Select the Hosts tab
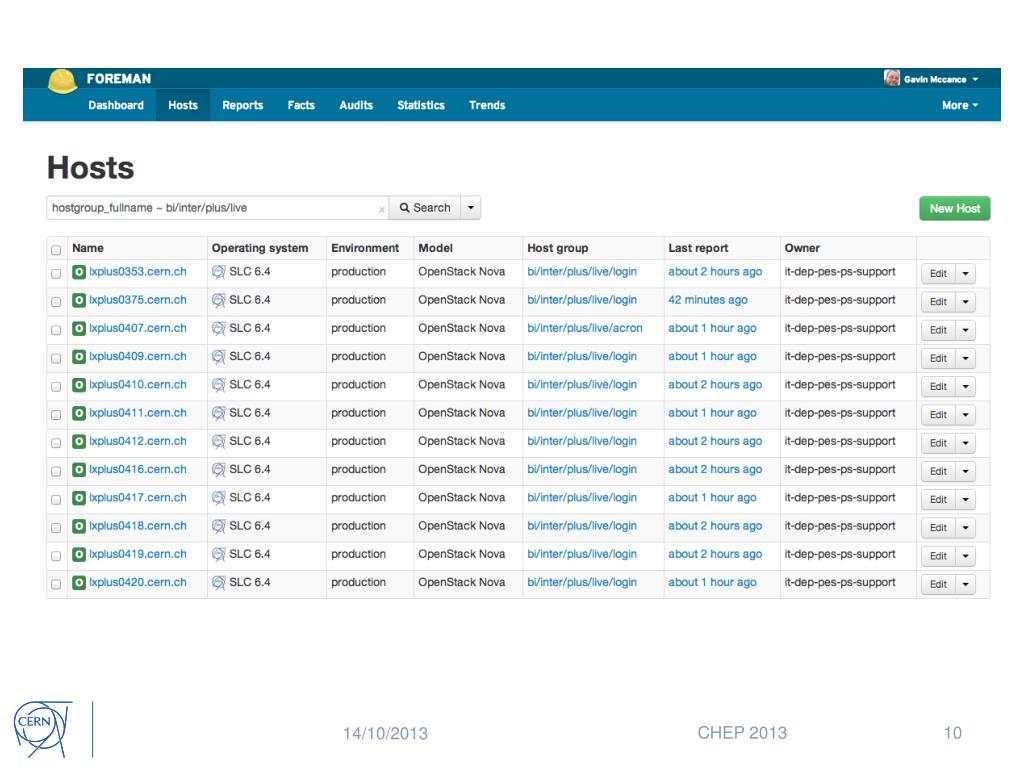The width and height of the screenshot is (1024, 768). [x=183, y=105]
